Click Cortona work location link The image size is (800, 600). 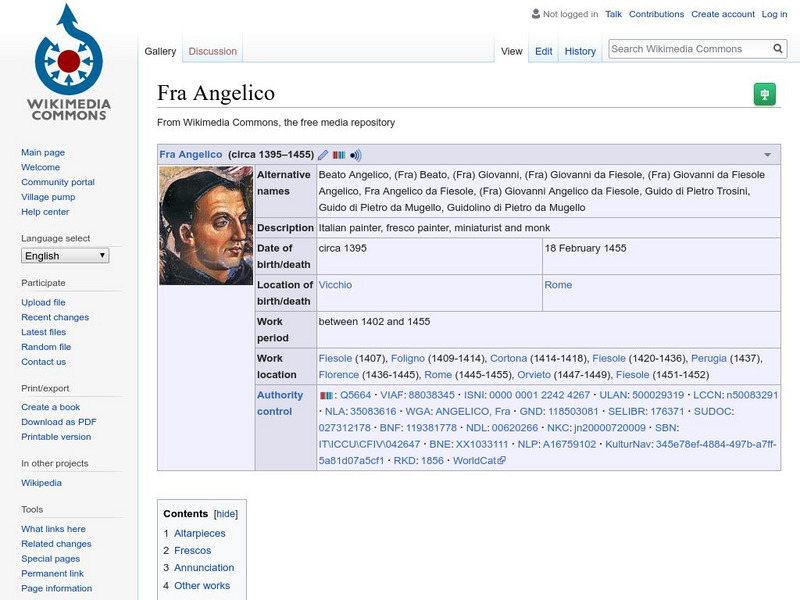coord(509,358)
